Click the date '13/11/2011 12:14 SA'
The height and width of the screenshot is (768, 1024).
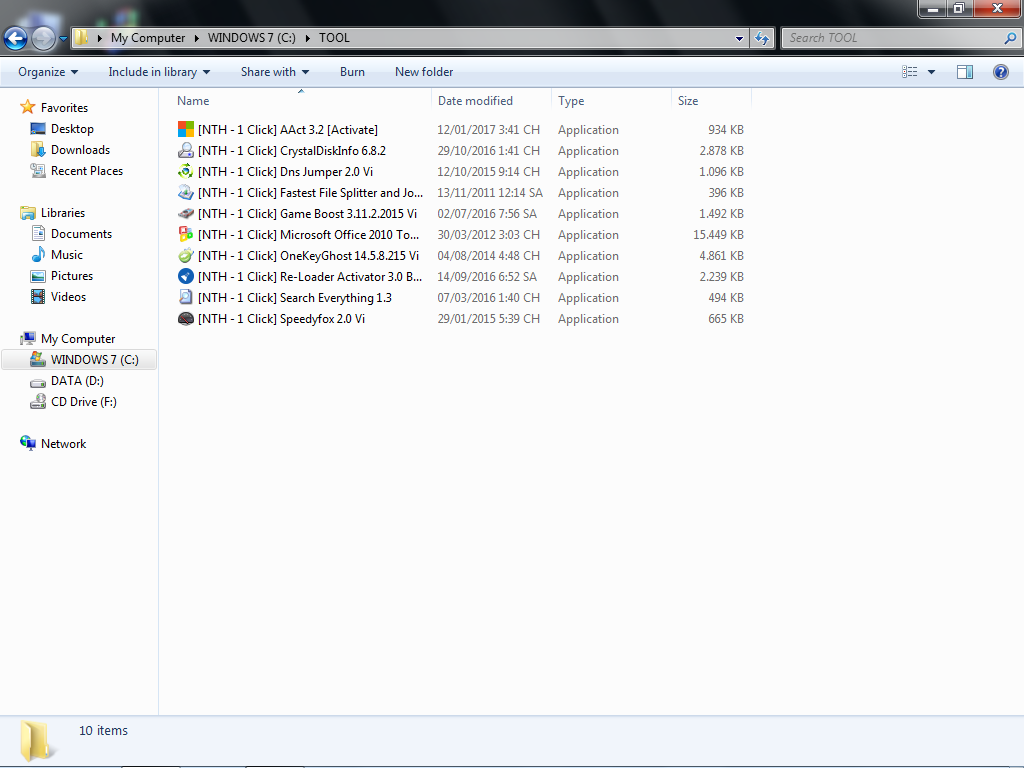(x=490, y=193)
